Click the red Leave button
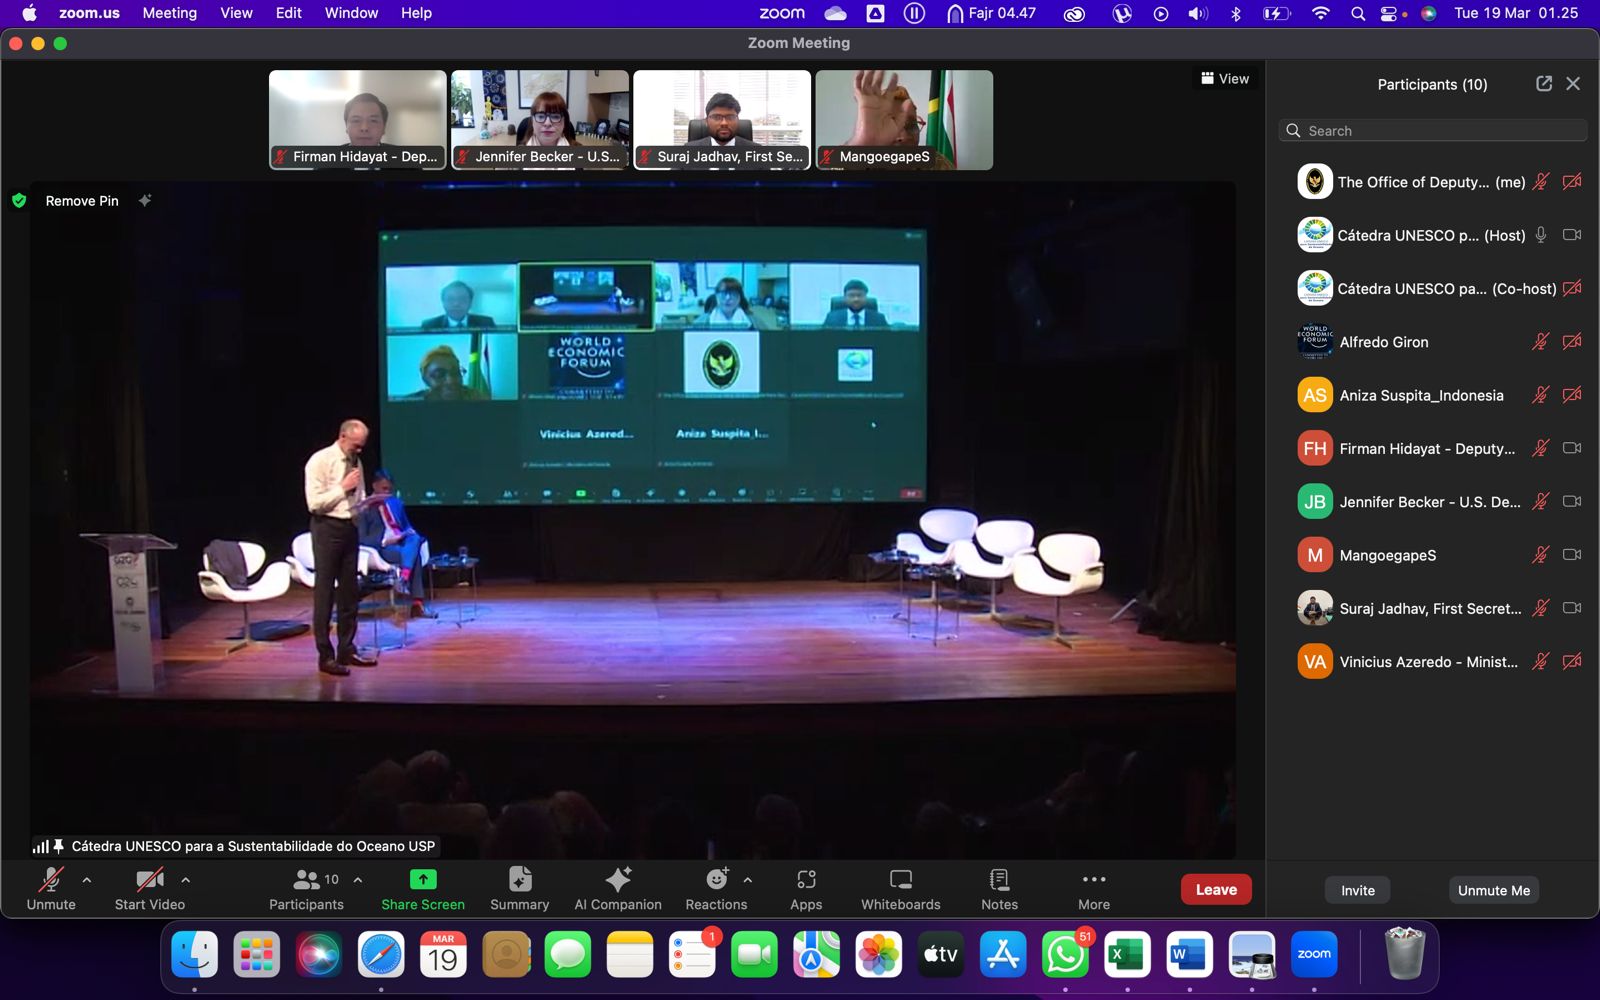The height and width of the screenshot is (1000, 1600). (x=1216, y=889)
